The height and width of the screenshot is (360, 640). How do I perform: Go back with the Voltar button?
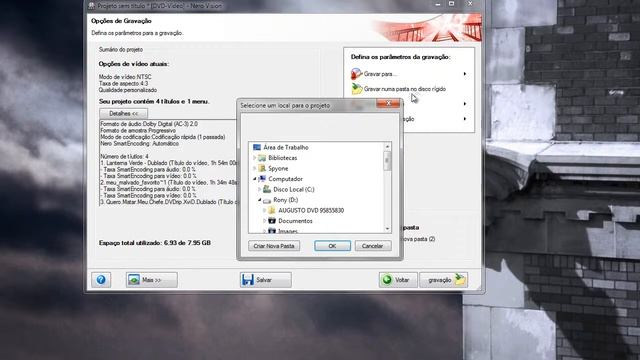click(x=398, y=280)
